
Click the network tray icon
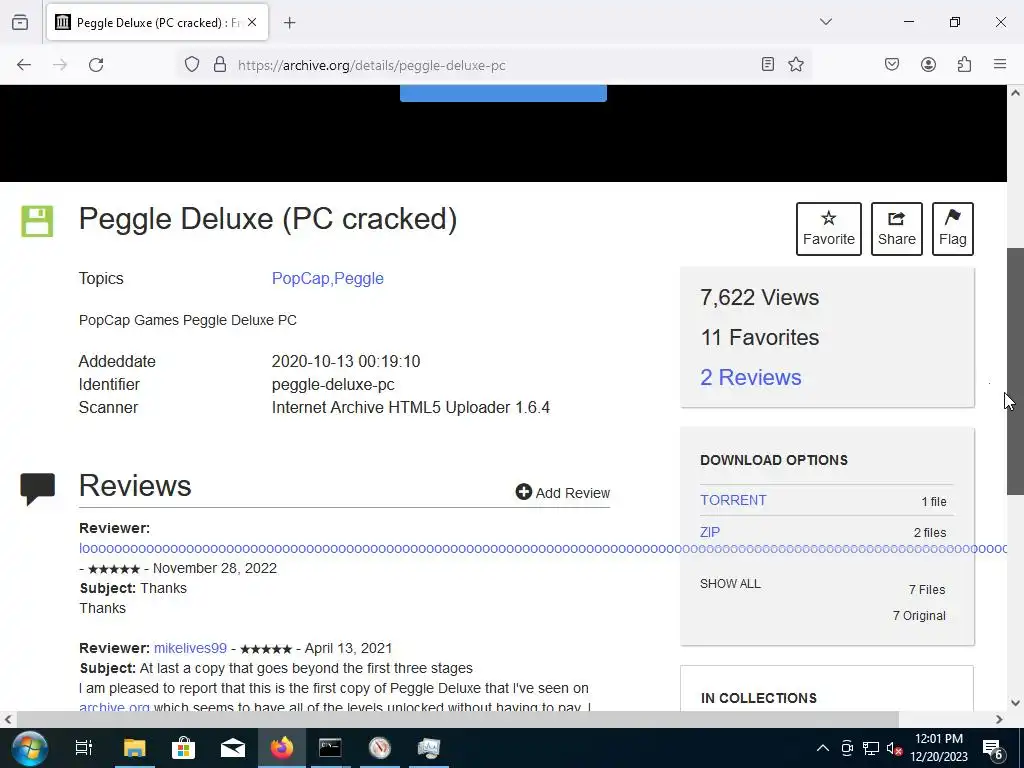871,748
